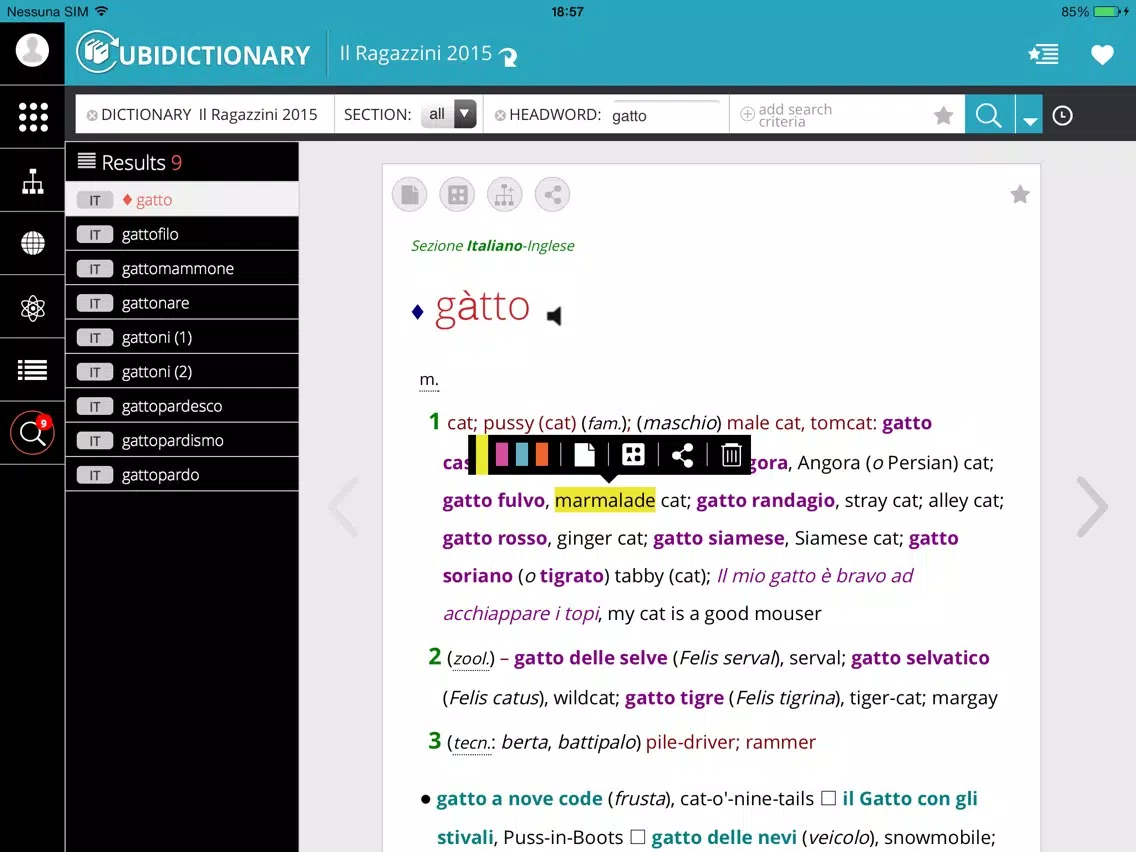1136x852 pixels.
Task: Select result gattopardesco
Action: [182, 406]
